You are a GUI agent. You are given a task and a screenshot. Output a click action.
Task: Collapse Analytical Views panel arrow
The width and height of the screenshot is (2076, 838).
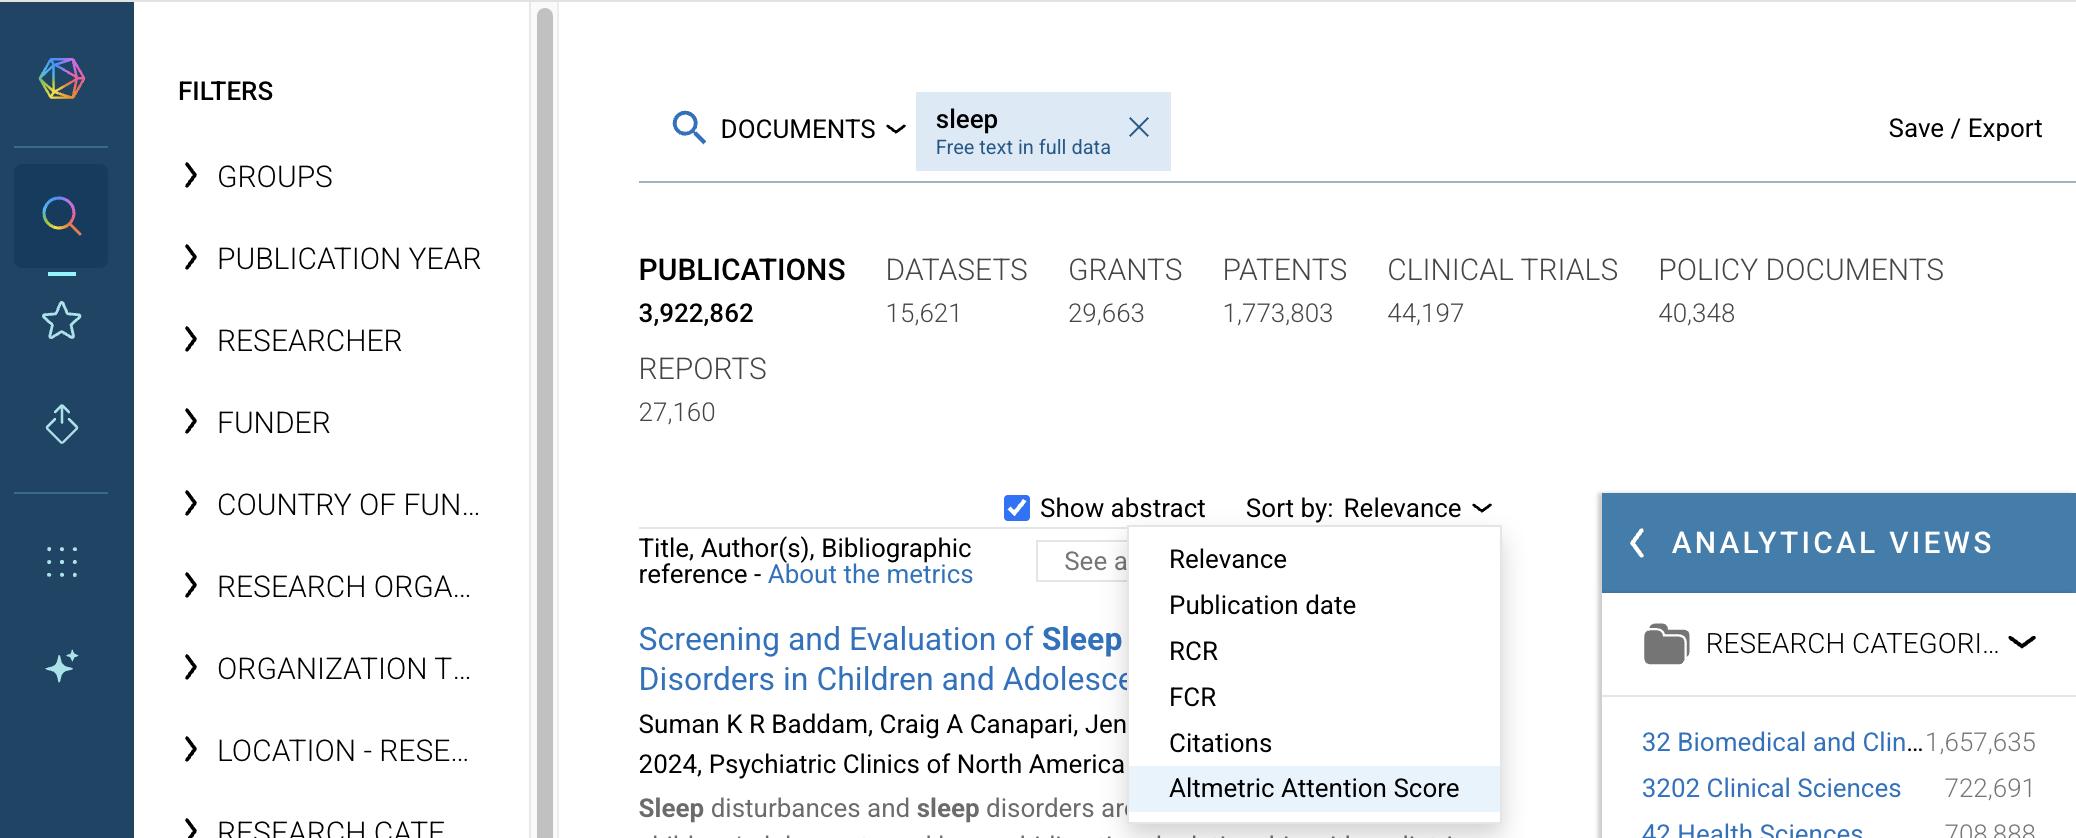click(x=1637, y=543)
